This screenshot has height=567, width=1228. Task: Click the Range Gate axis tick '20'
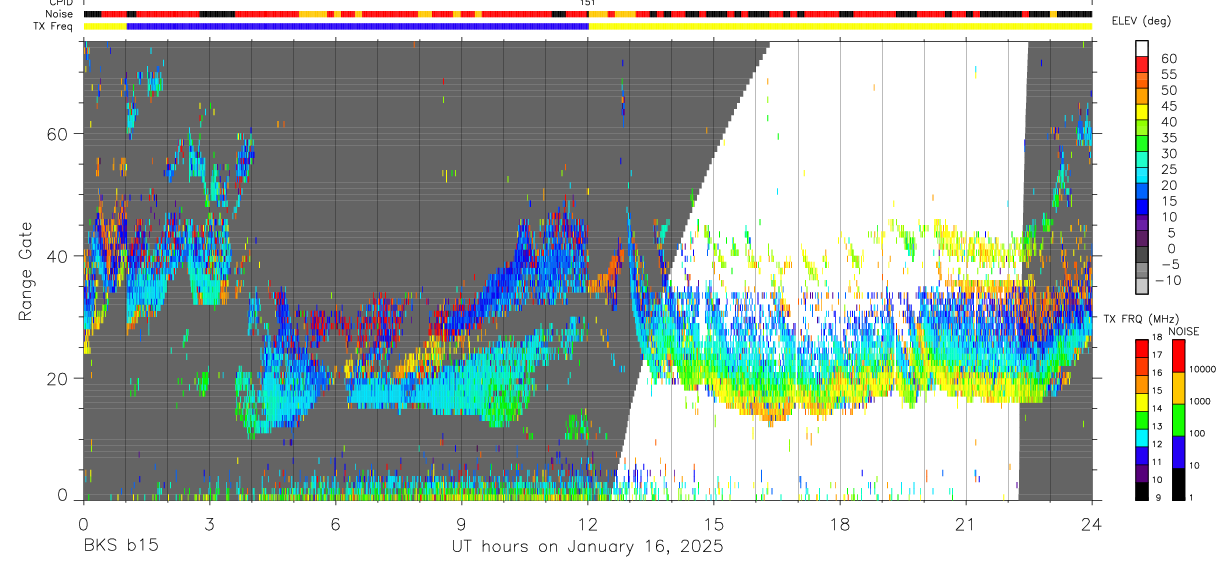(57, 378)
